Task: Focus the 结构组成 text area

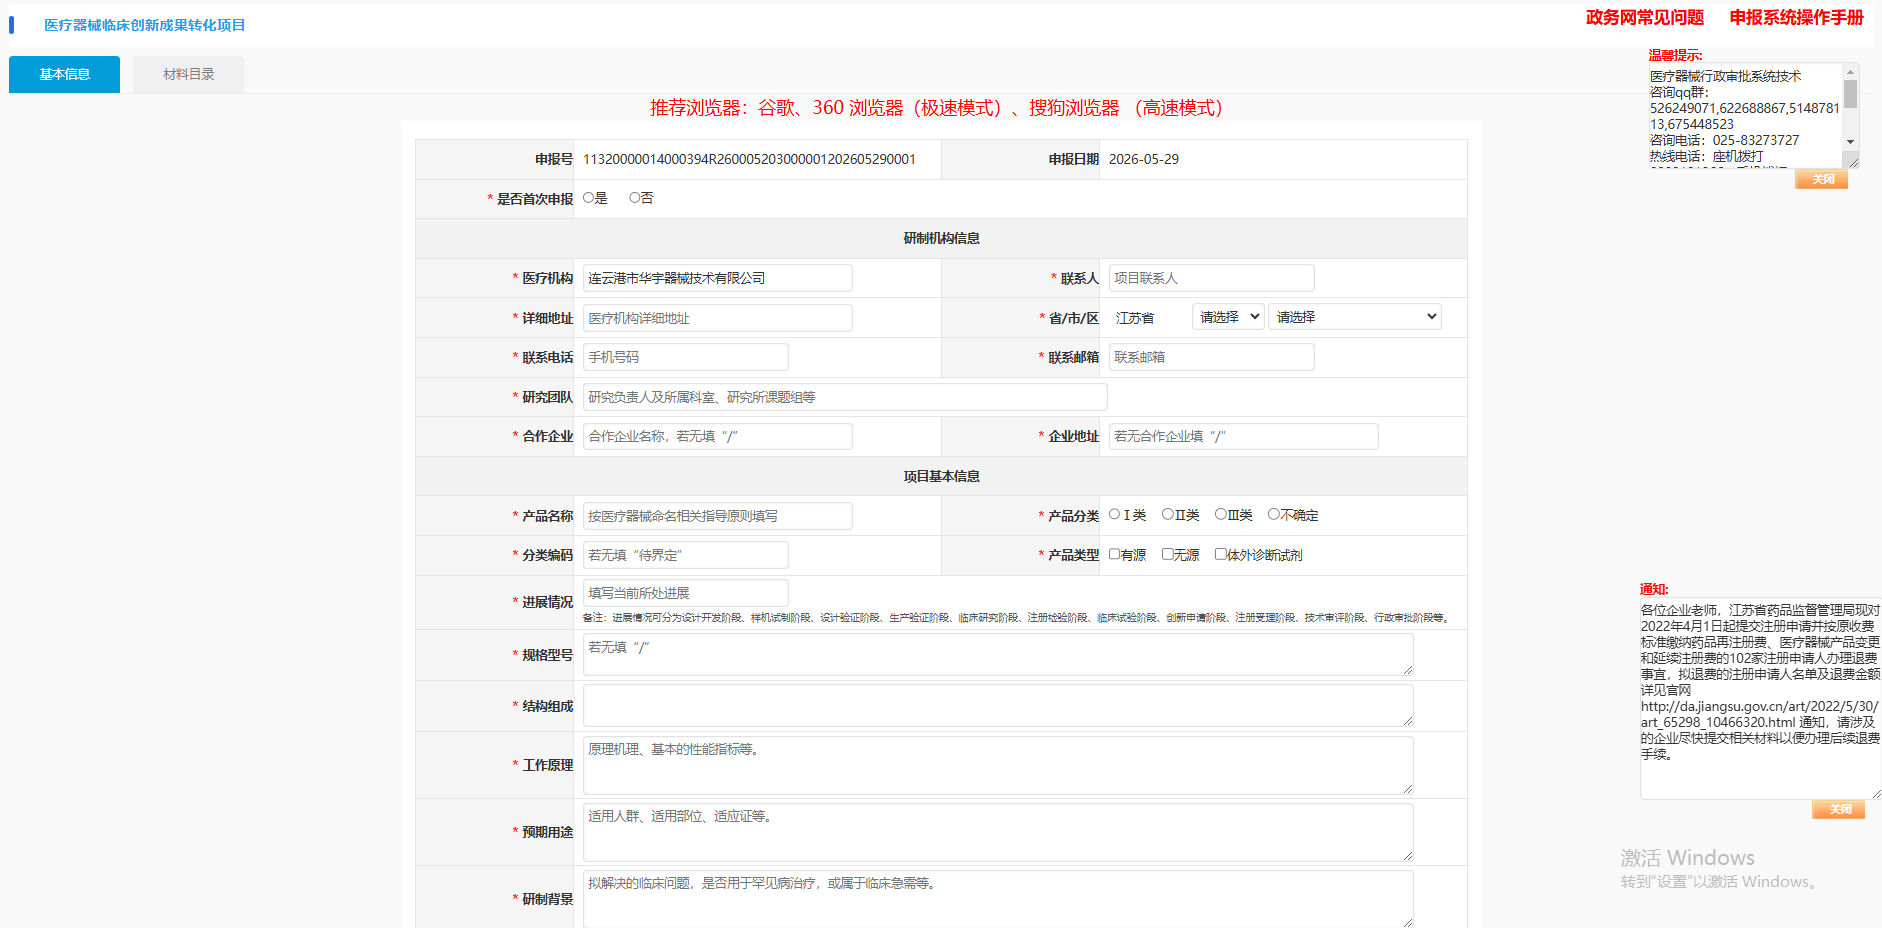Action: (998, 706)
